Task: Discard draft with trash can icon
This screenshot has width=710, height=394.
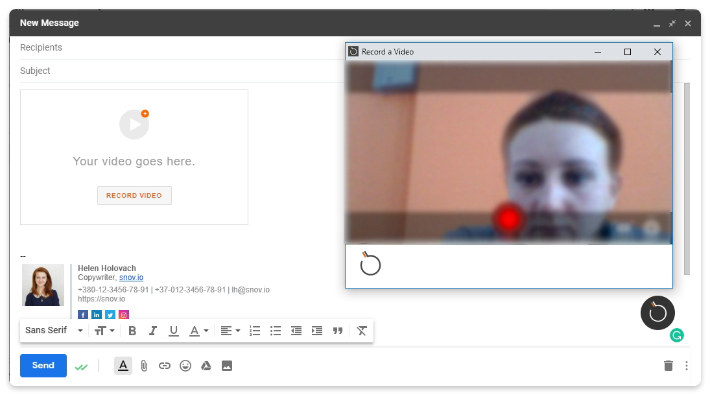Action: pos(668,365)
